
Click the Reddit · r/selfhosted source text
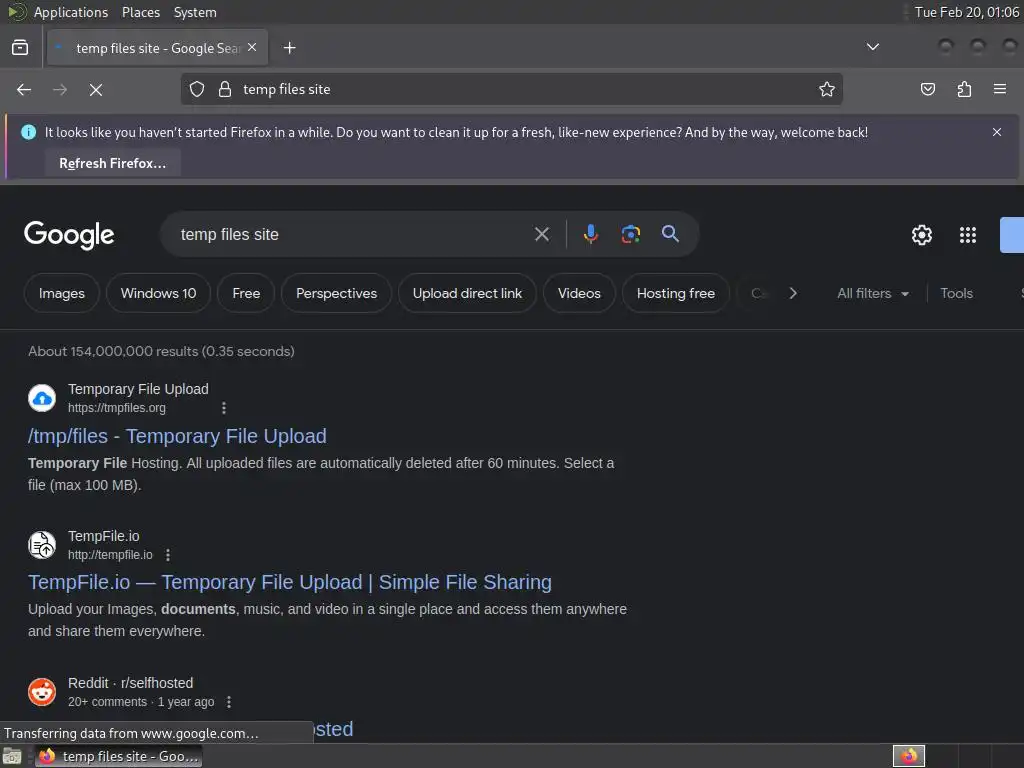(131, 683)
